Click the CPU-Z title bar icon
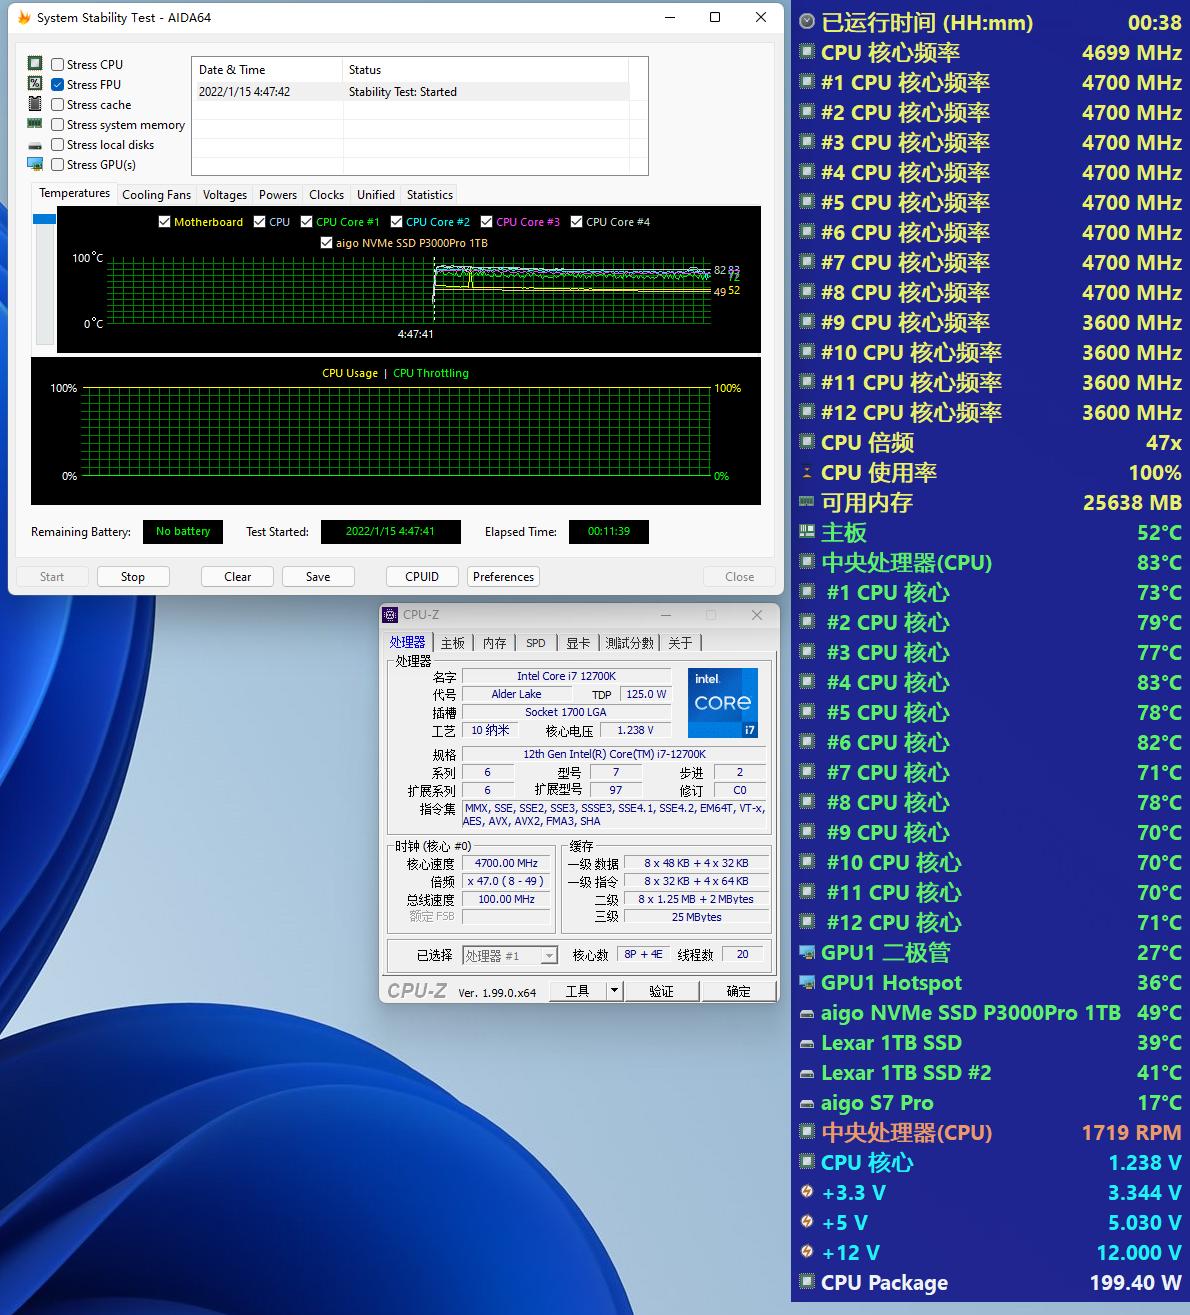The width and height of the screenshot is (1190, 1315). click(x=391, y=615)
